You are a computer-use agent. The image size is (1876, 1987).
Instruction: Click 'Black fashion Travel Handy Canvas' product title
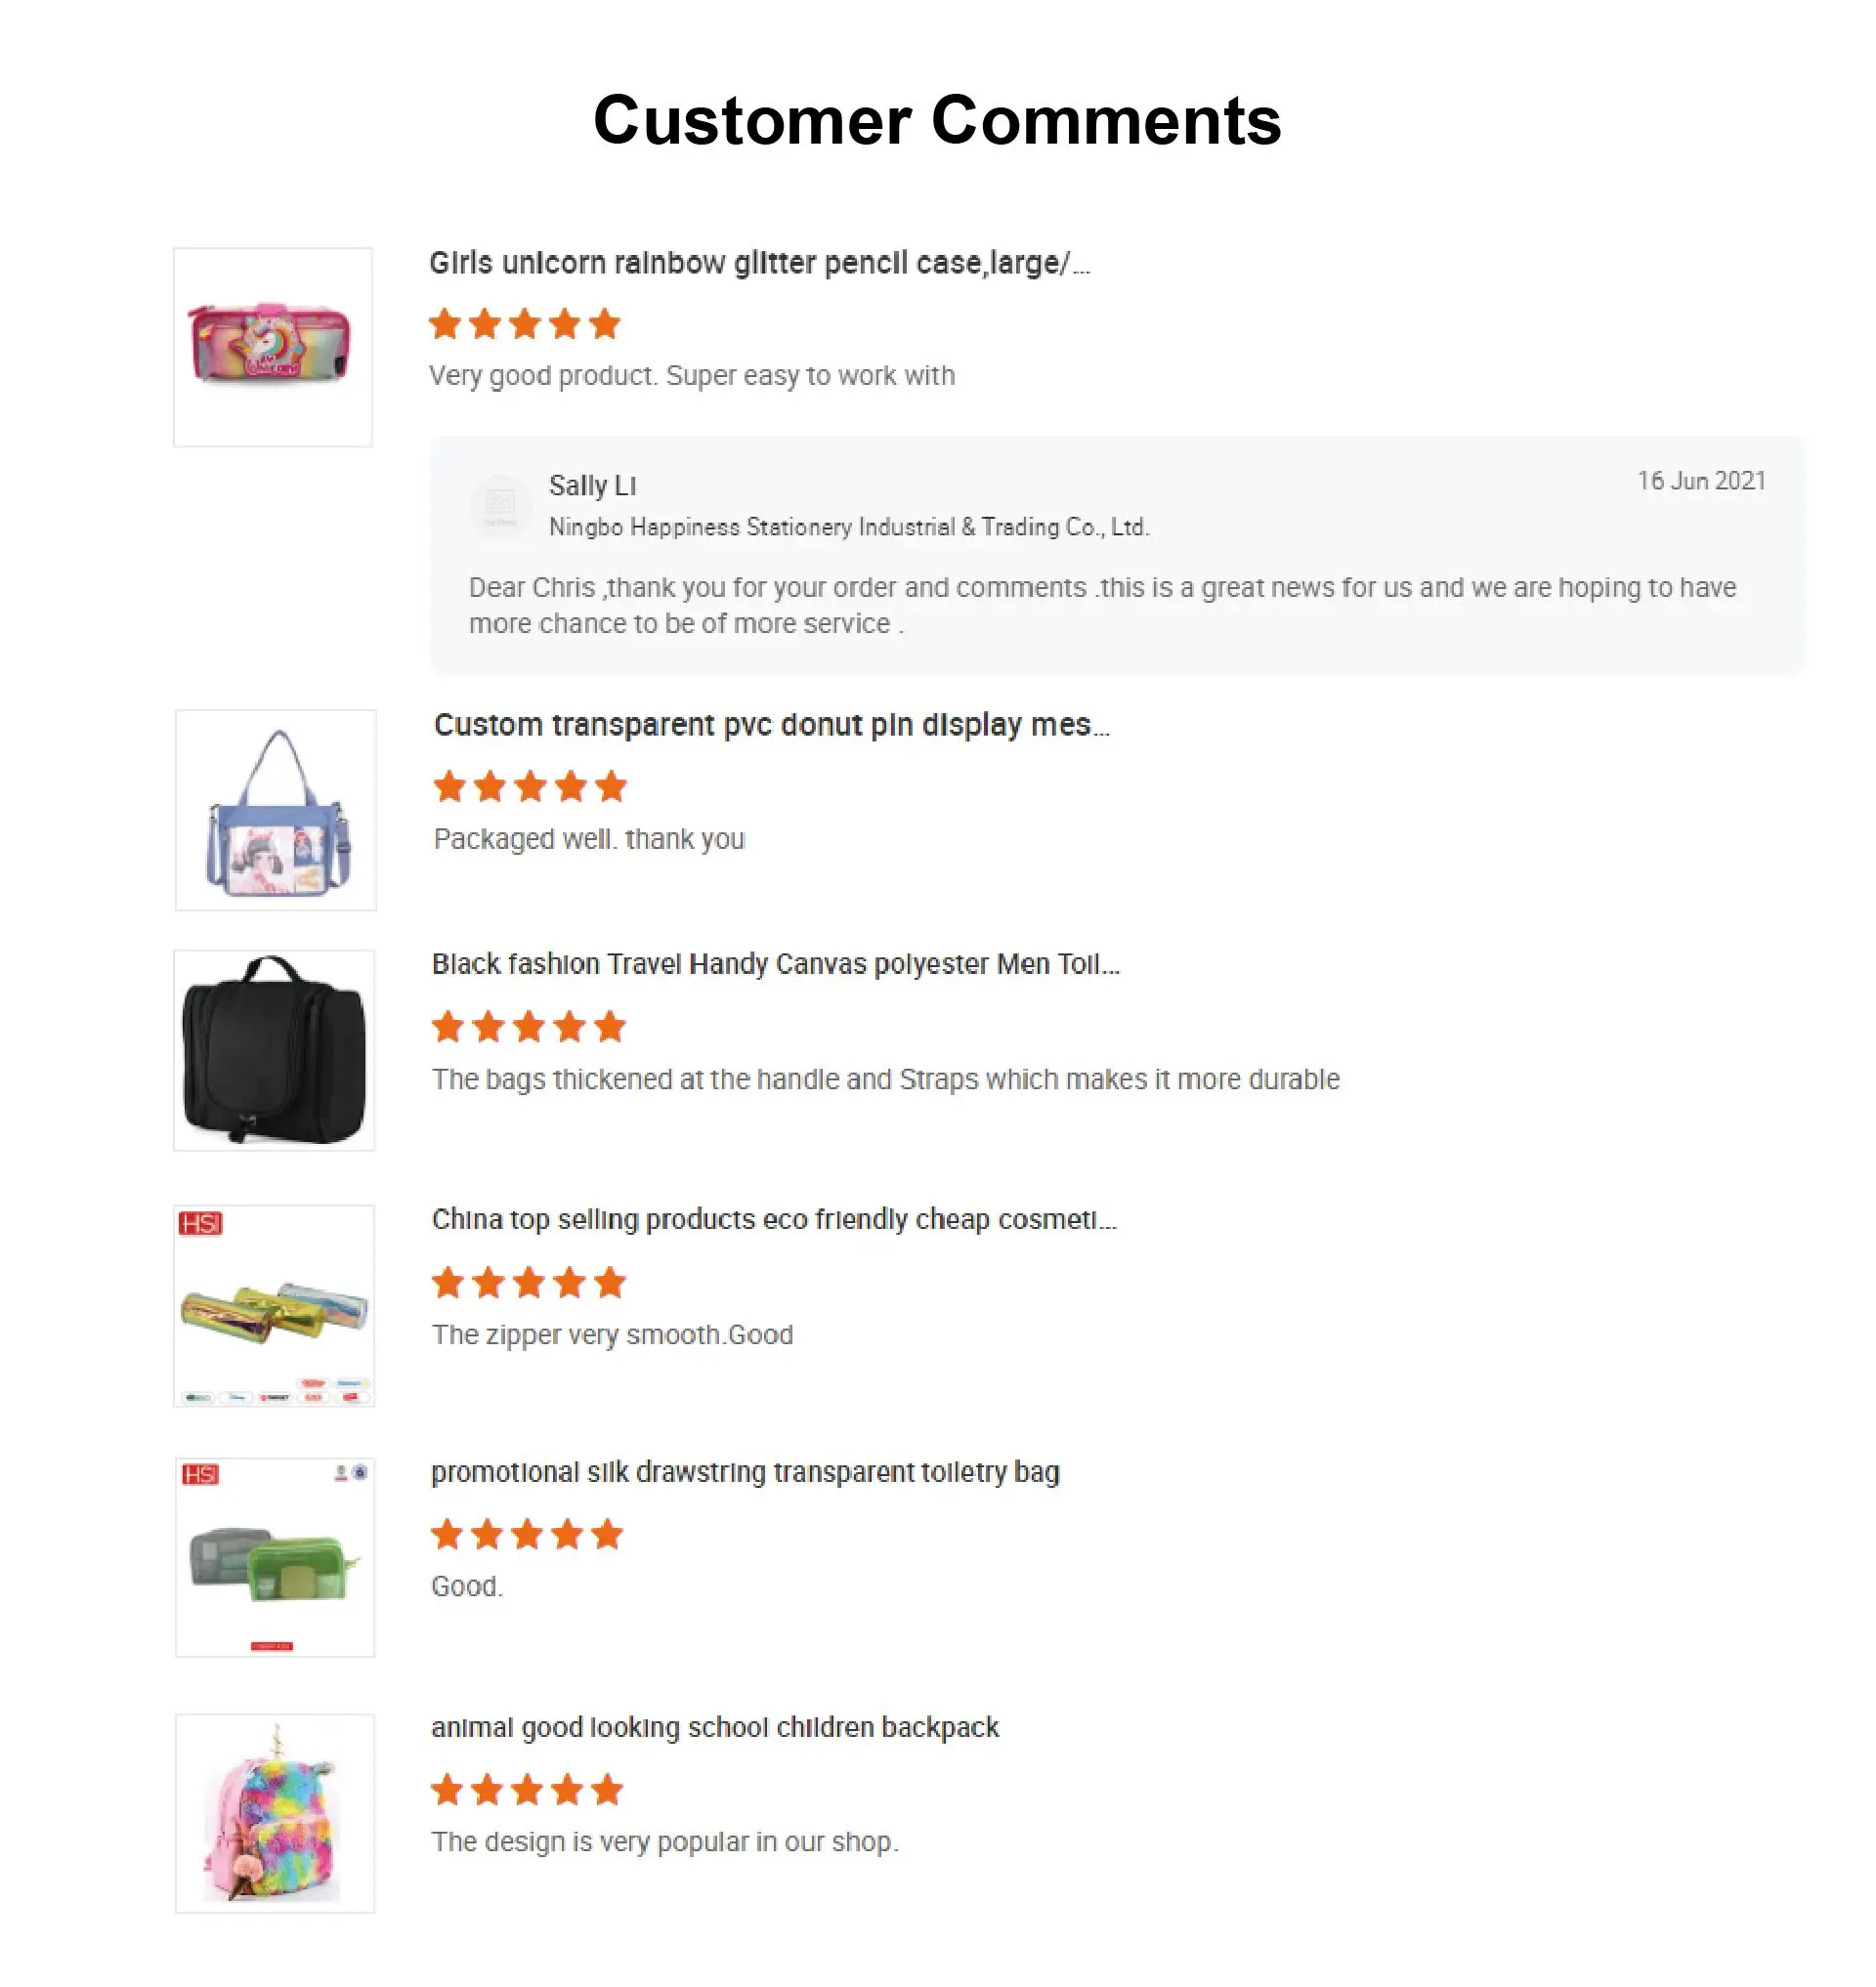(775, 964)
